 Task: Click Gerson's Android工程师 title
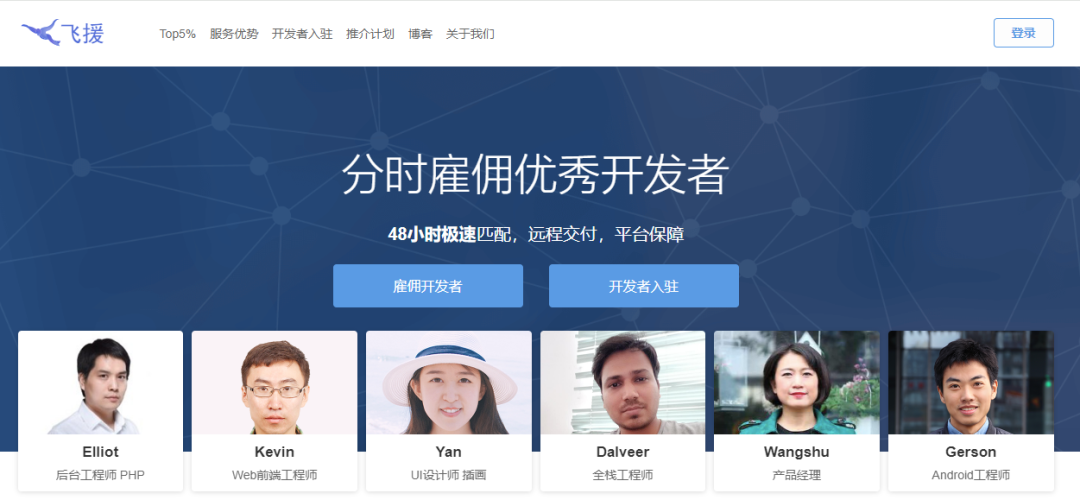click(971, 475)
